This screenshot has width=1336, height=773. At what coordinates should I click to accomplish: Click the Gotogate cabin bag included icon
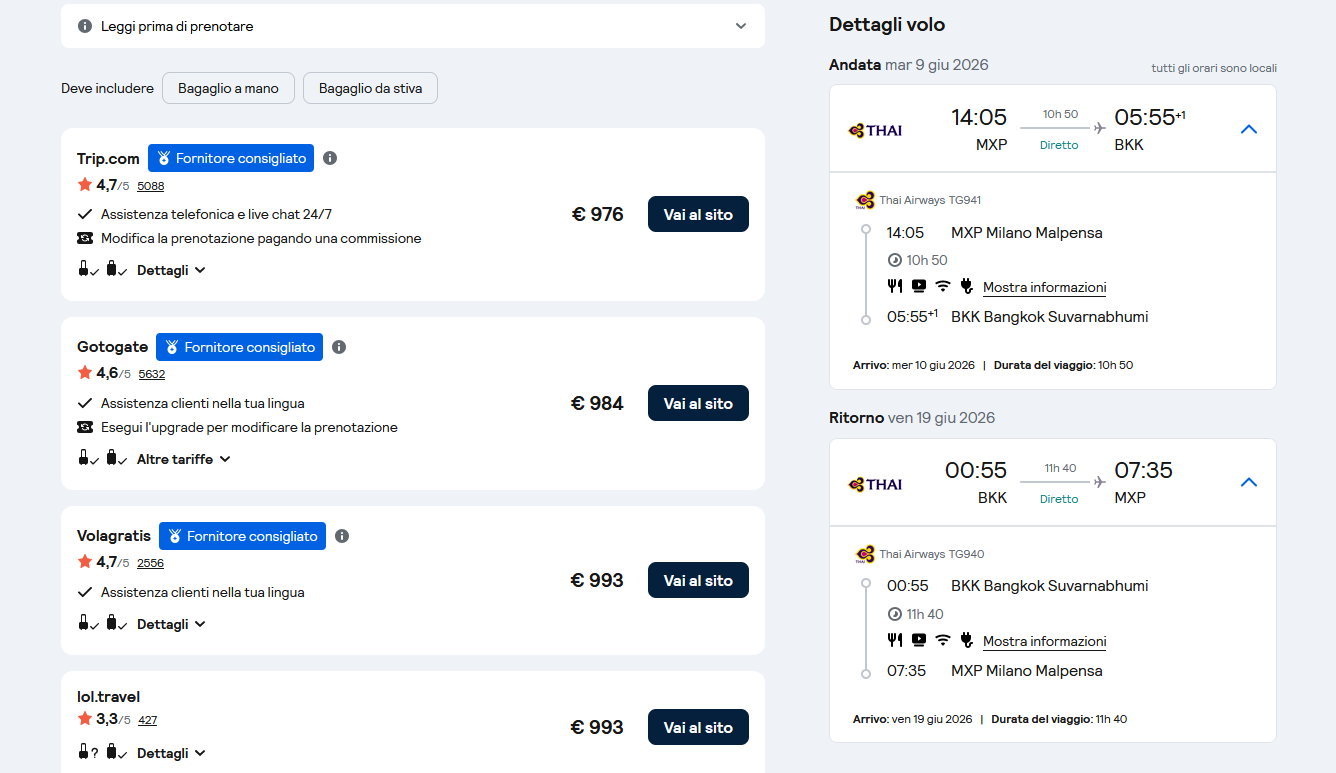pyautogui.click(x=87, y=458)
